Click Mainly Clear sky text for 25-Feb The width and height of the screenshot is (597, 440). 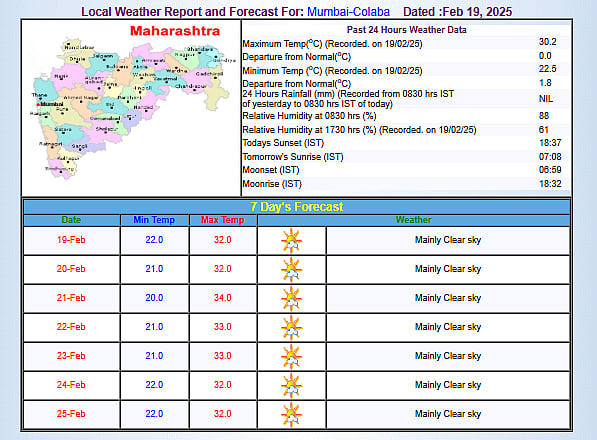pyautogui.click(x=448, y=414)
